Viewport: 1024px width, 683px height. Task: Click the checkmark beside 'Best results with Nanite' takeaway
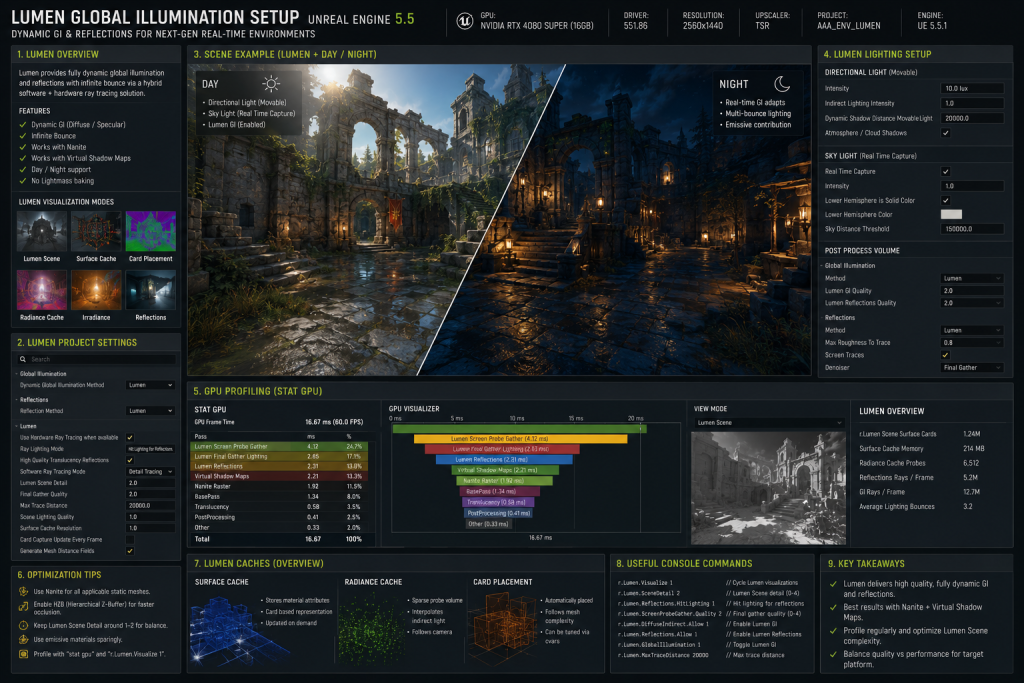(833, 607)
